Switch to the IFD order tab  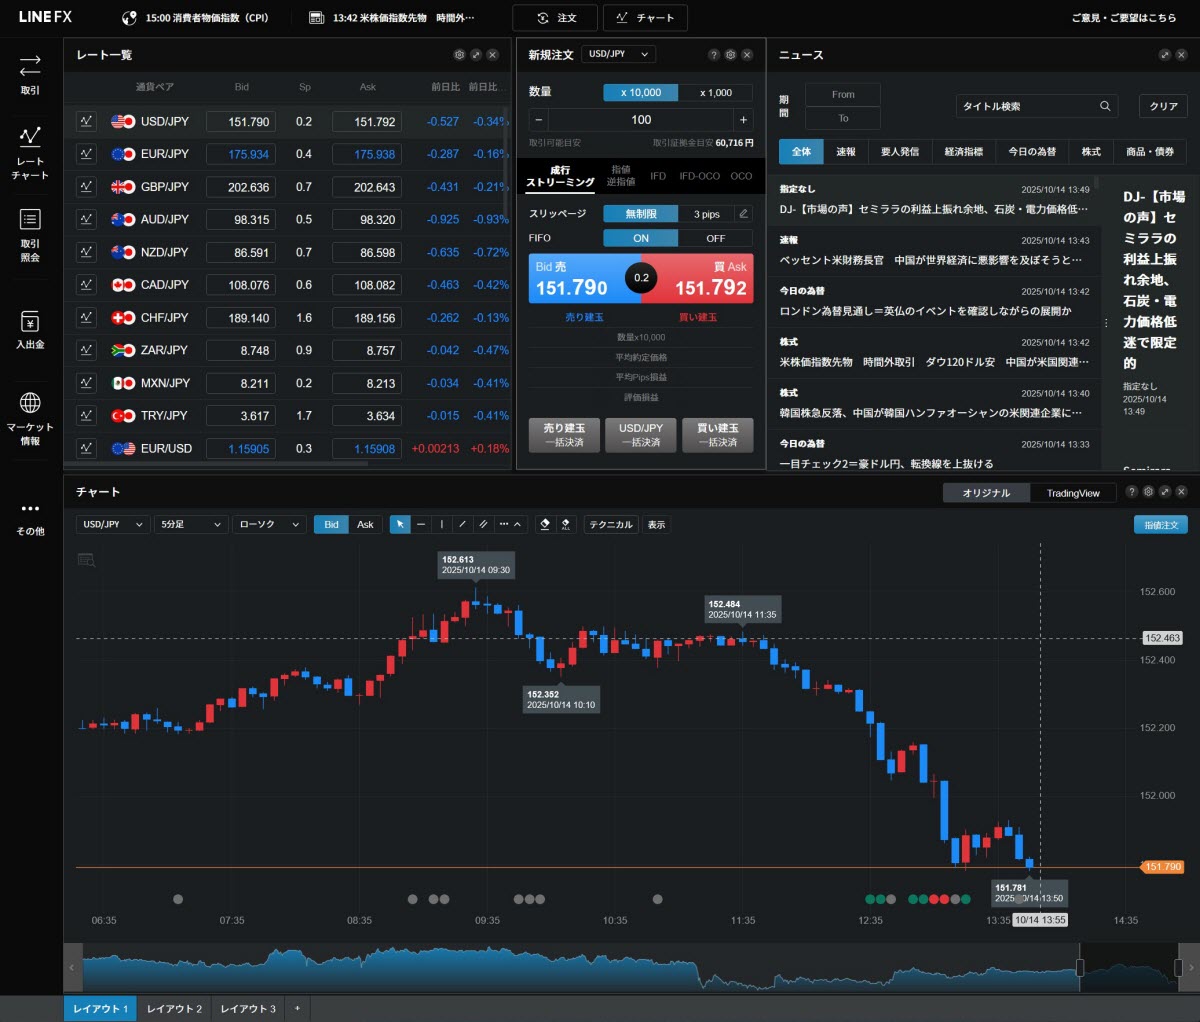[658, 176]
